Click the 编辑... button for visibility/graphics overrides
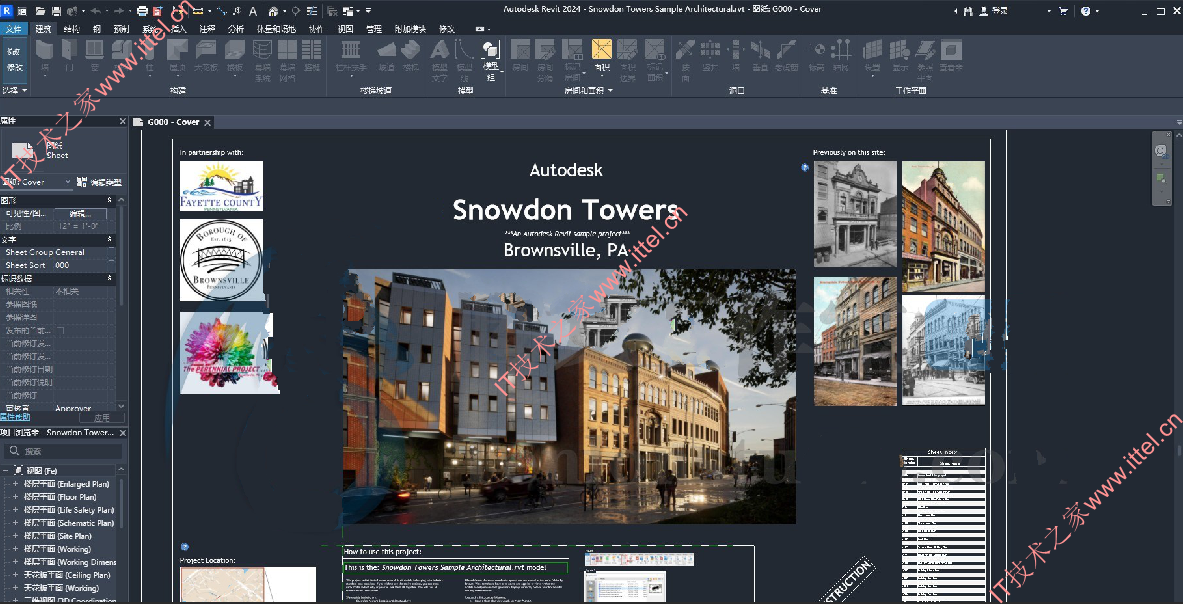 tap(80, 214)
